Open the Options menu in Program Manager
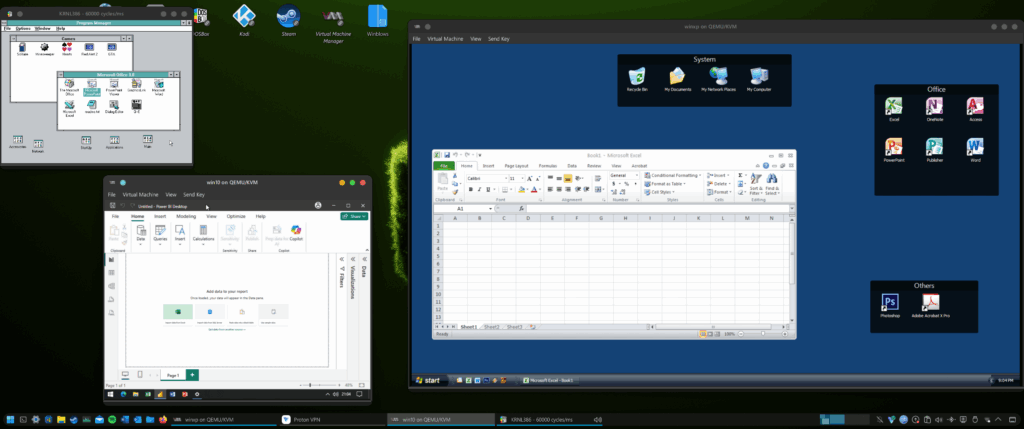Viewport: 1024px width, 429px height. tap(24, 29)
